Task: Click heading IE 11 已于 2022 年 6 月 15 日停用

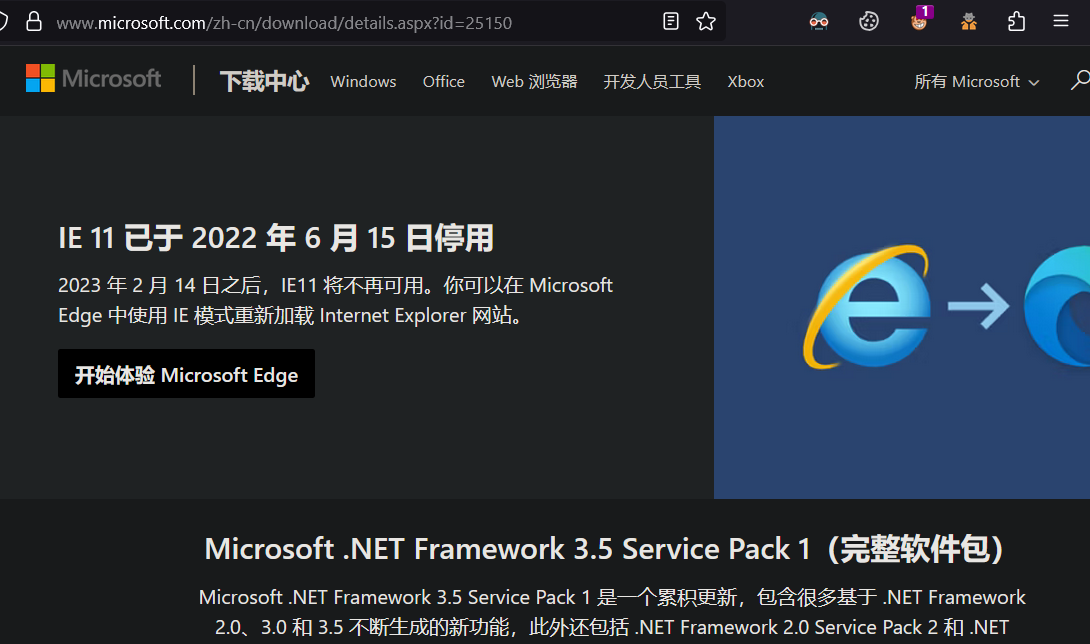Action: [x=276, y=238]
